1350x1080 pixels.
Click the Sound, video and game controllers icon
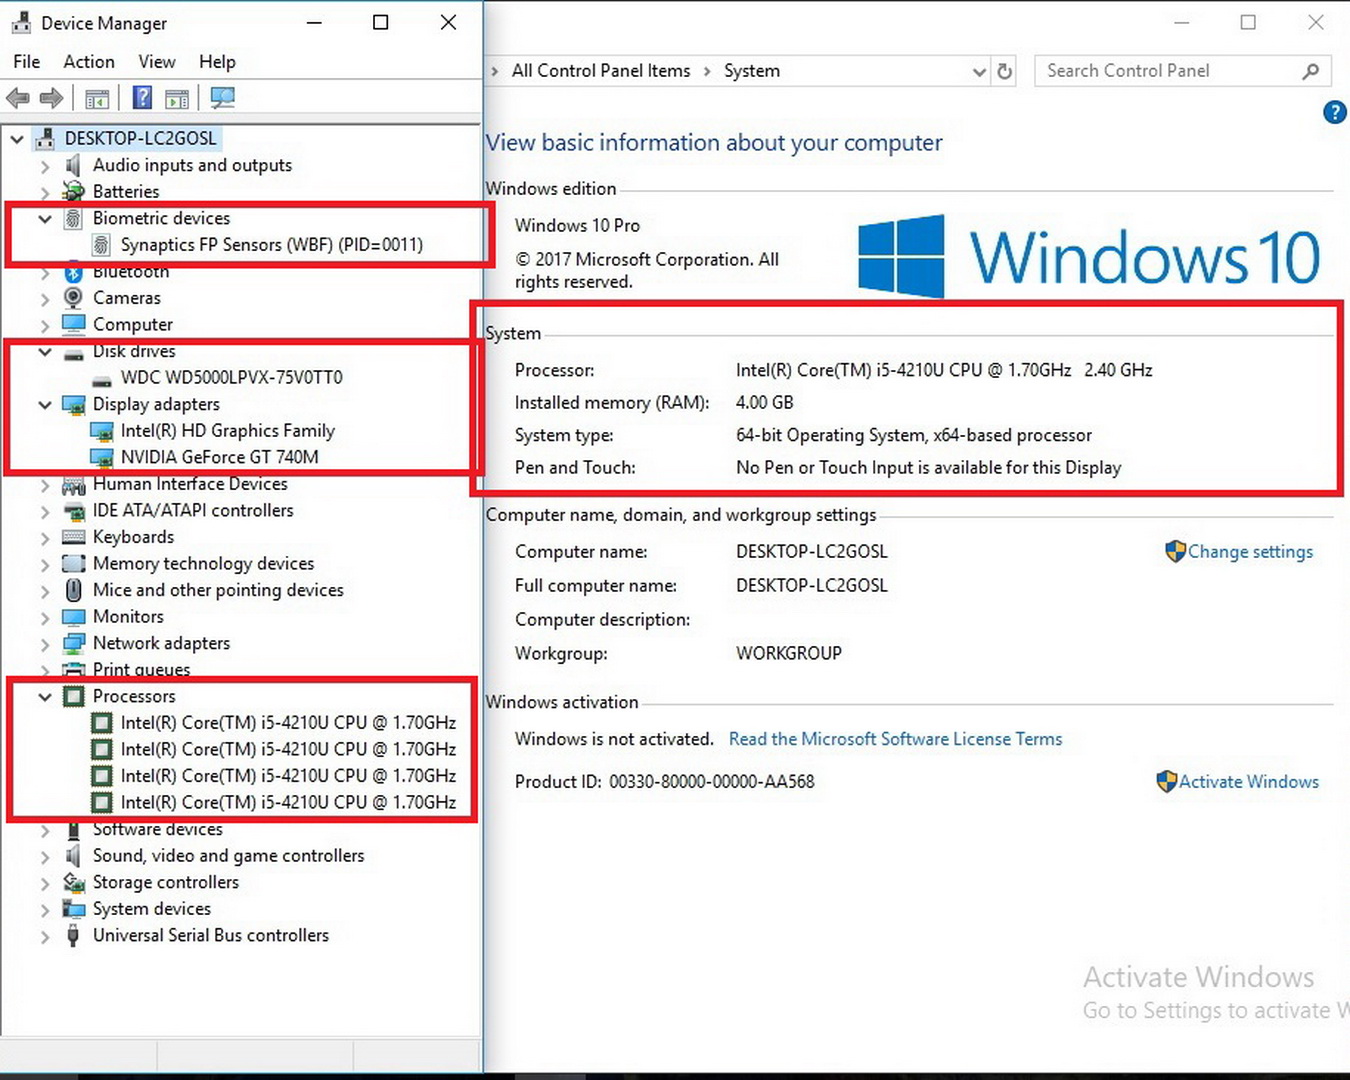point(73,856)
